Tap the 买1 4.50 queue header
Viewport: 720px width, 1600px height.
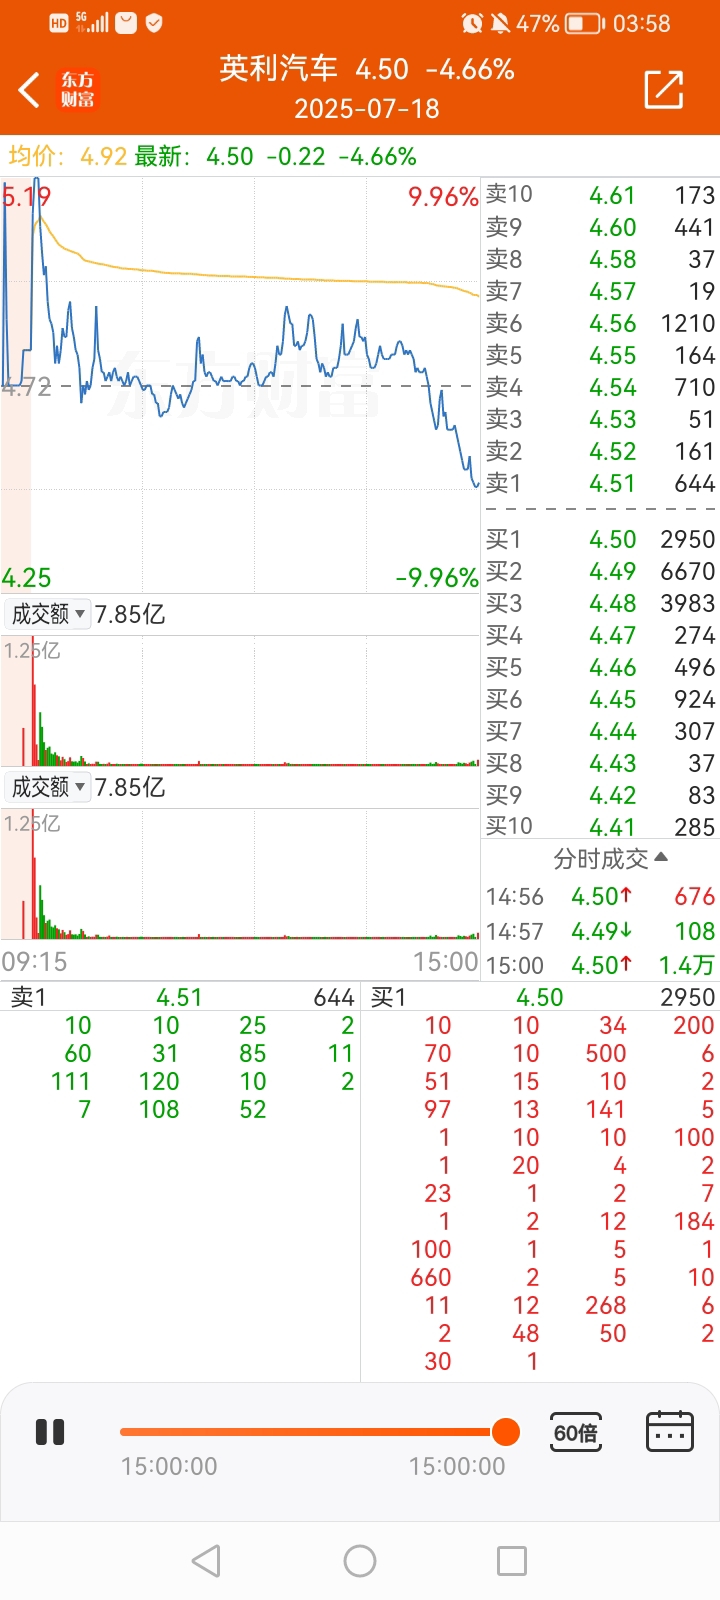click(540, 997)
